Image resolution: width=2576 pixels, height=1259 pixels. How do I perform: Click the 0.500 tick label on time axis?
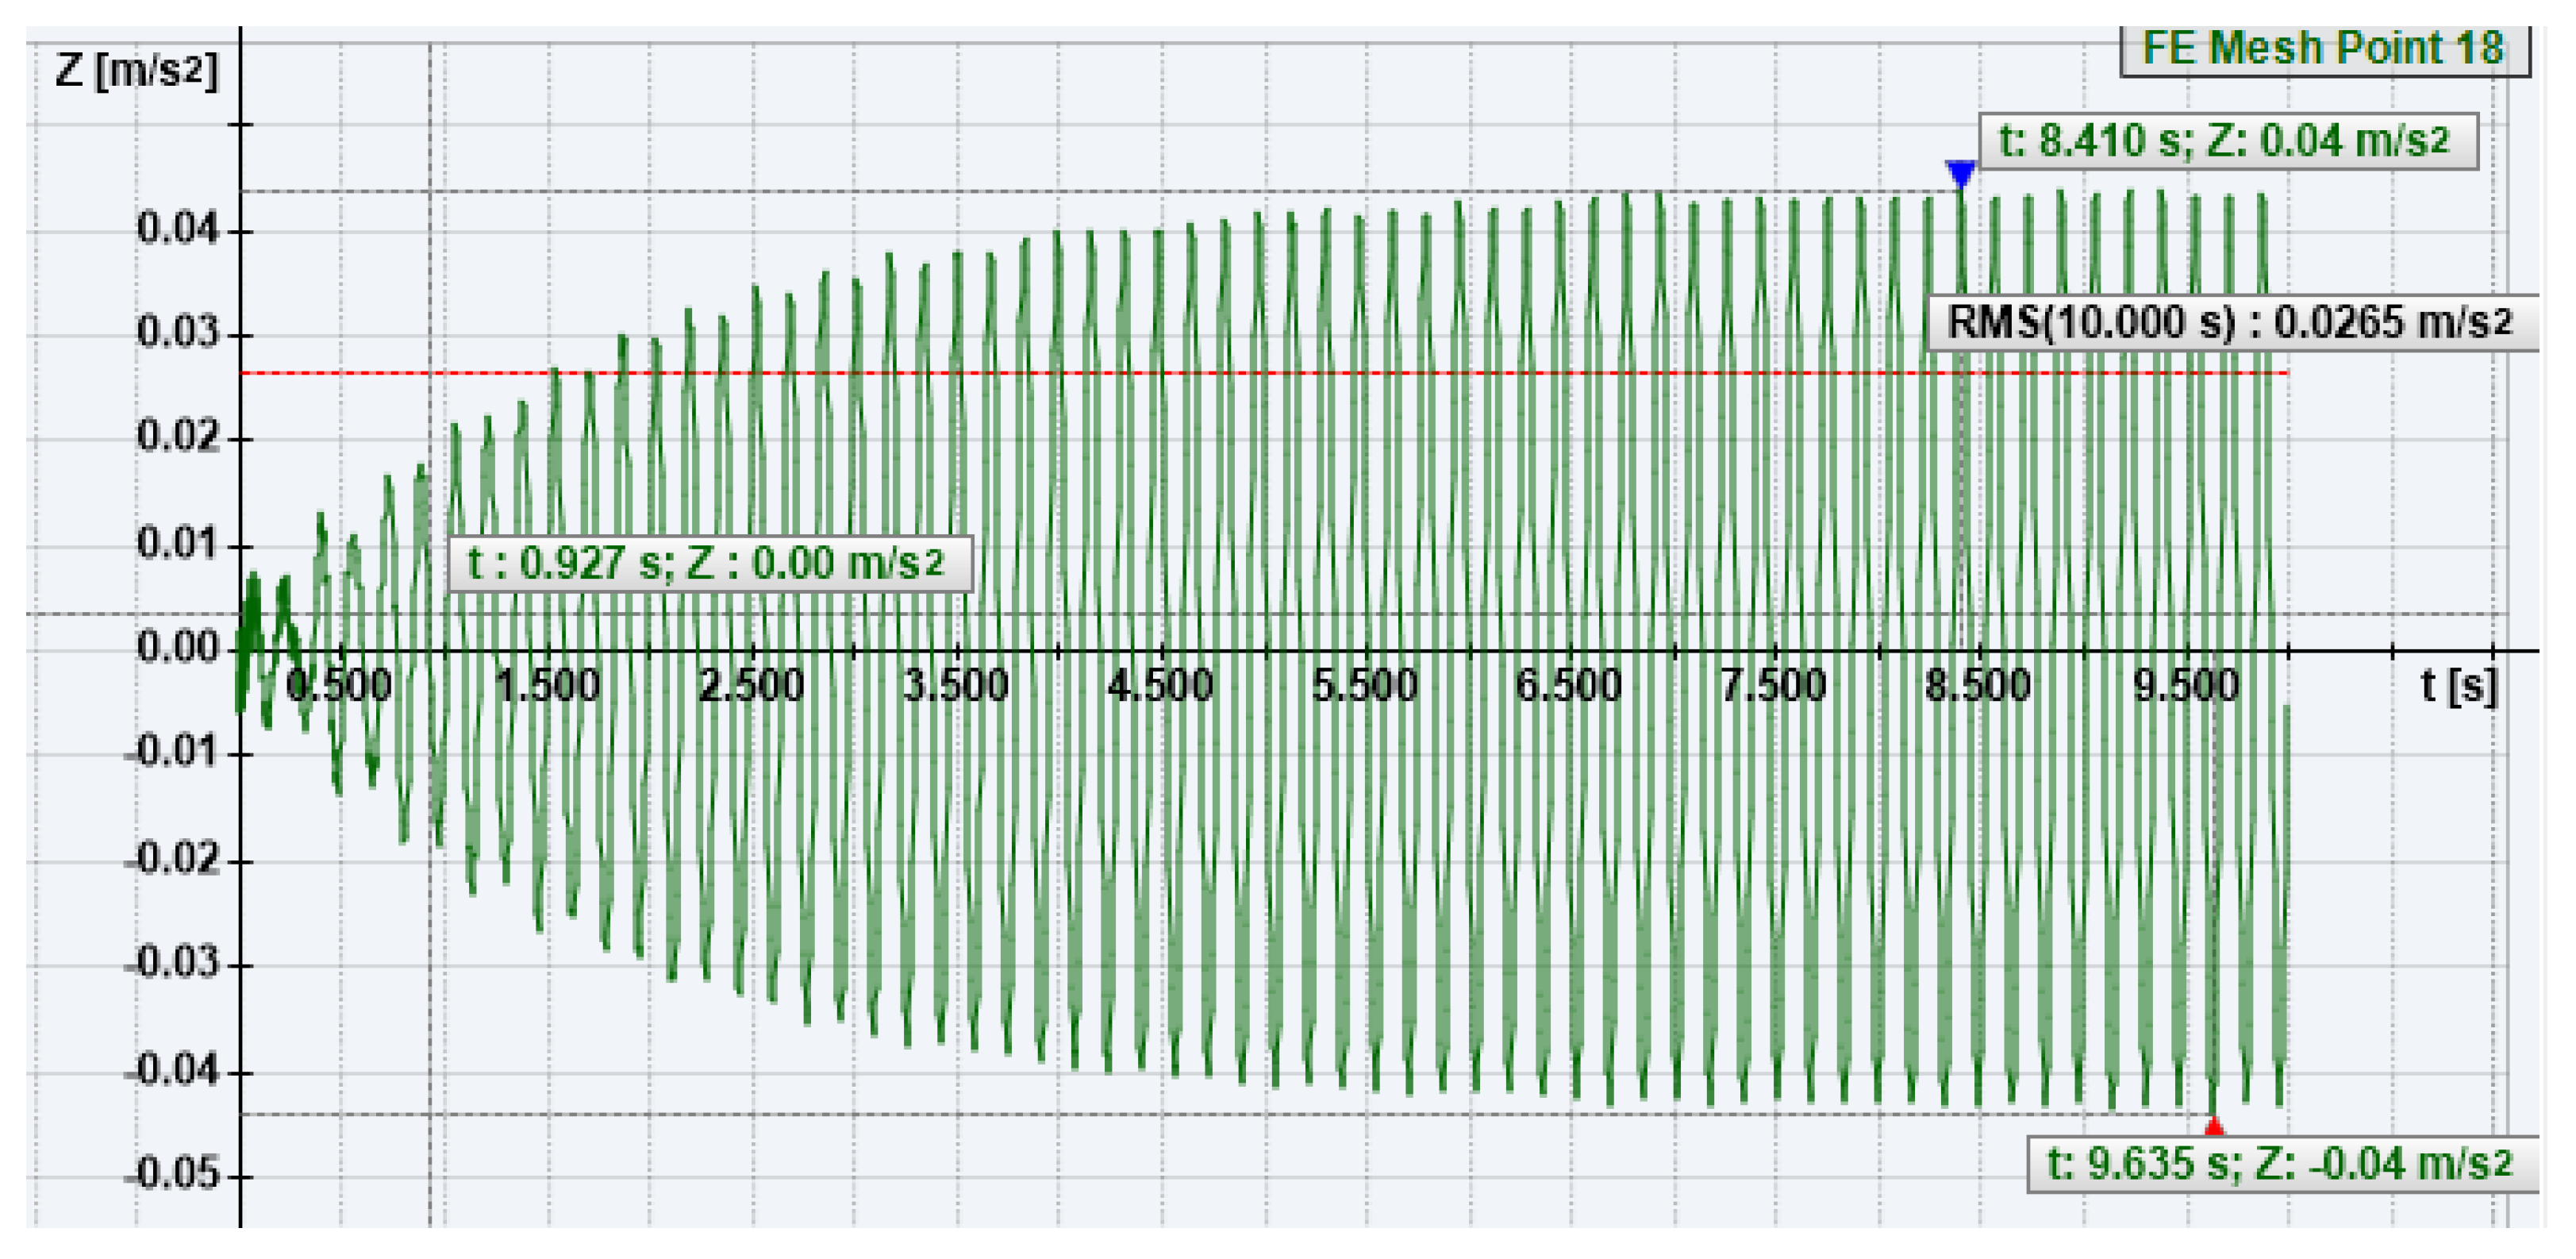coord(339,687)
